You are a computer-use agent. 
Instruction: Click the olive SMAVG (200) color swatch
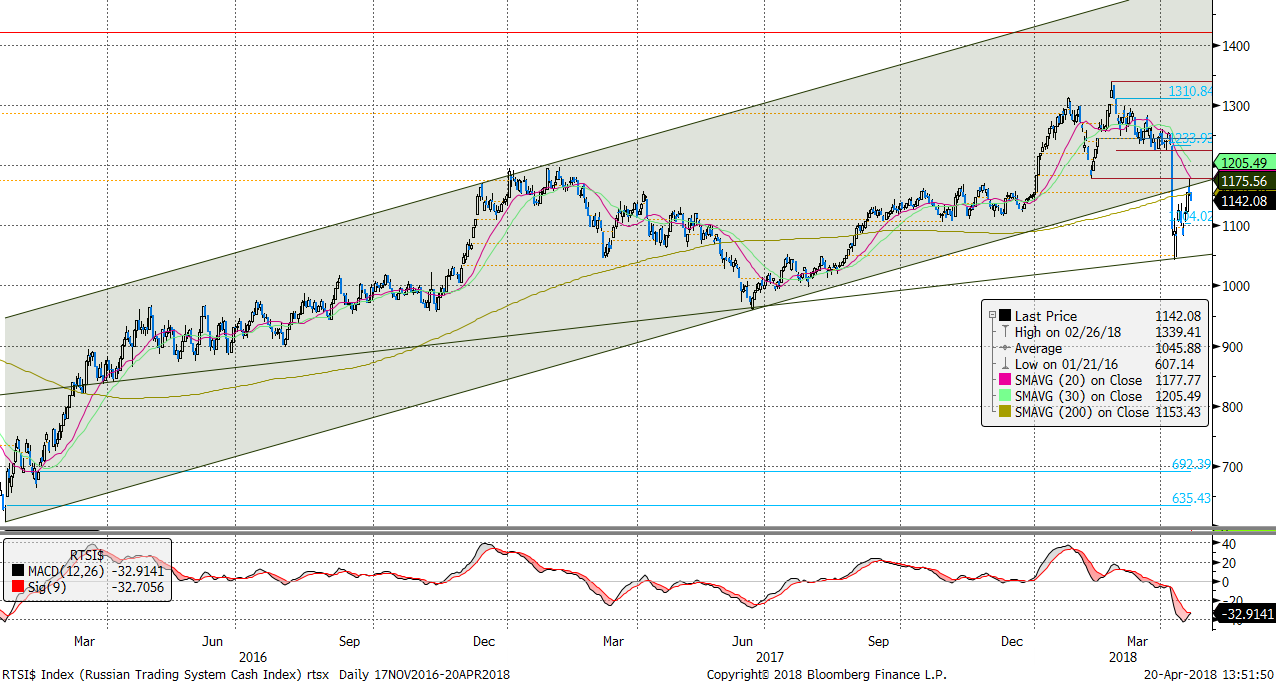(1005, 412)
